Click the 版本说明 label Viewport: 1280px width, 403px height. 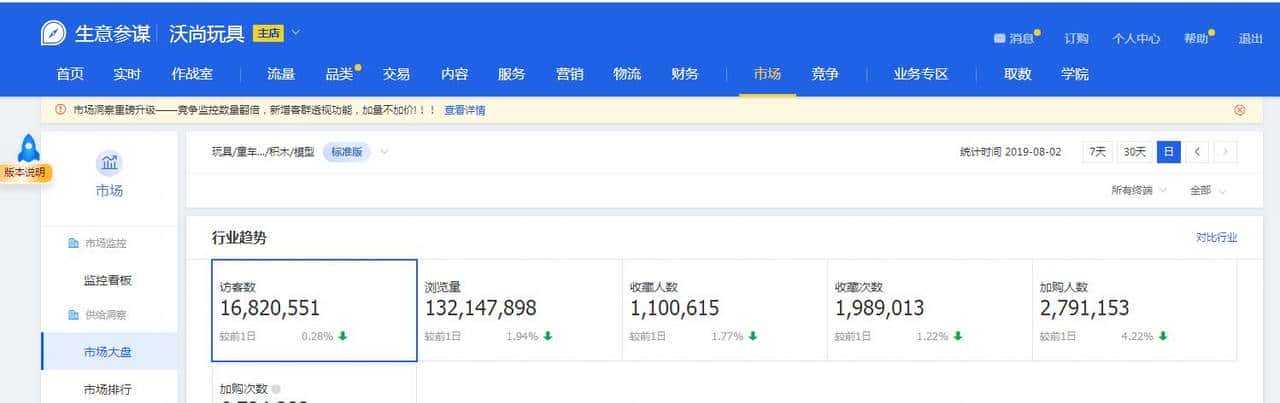(24, 172)
